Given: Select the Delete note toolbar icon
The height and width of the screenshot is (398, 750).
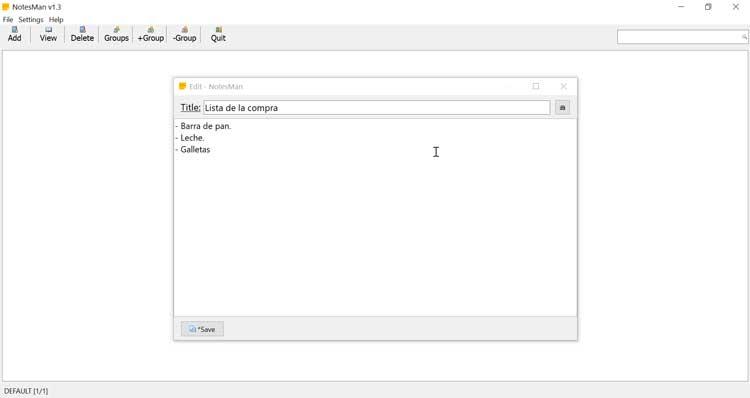Looking at the screenshot, I should 82,34.
